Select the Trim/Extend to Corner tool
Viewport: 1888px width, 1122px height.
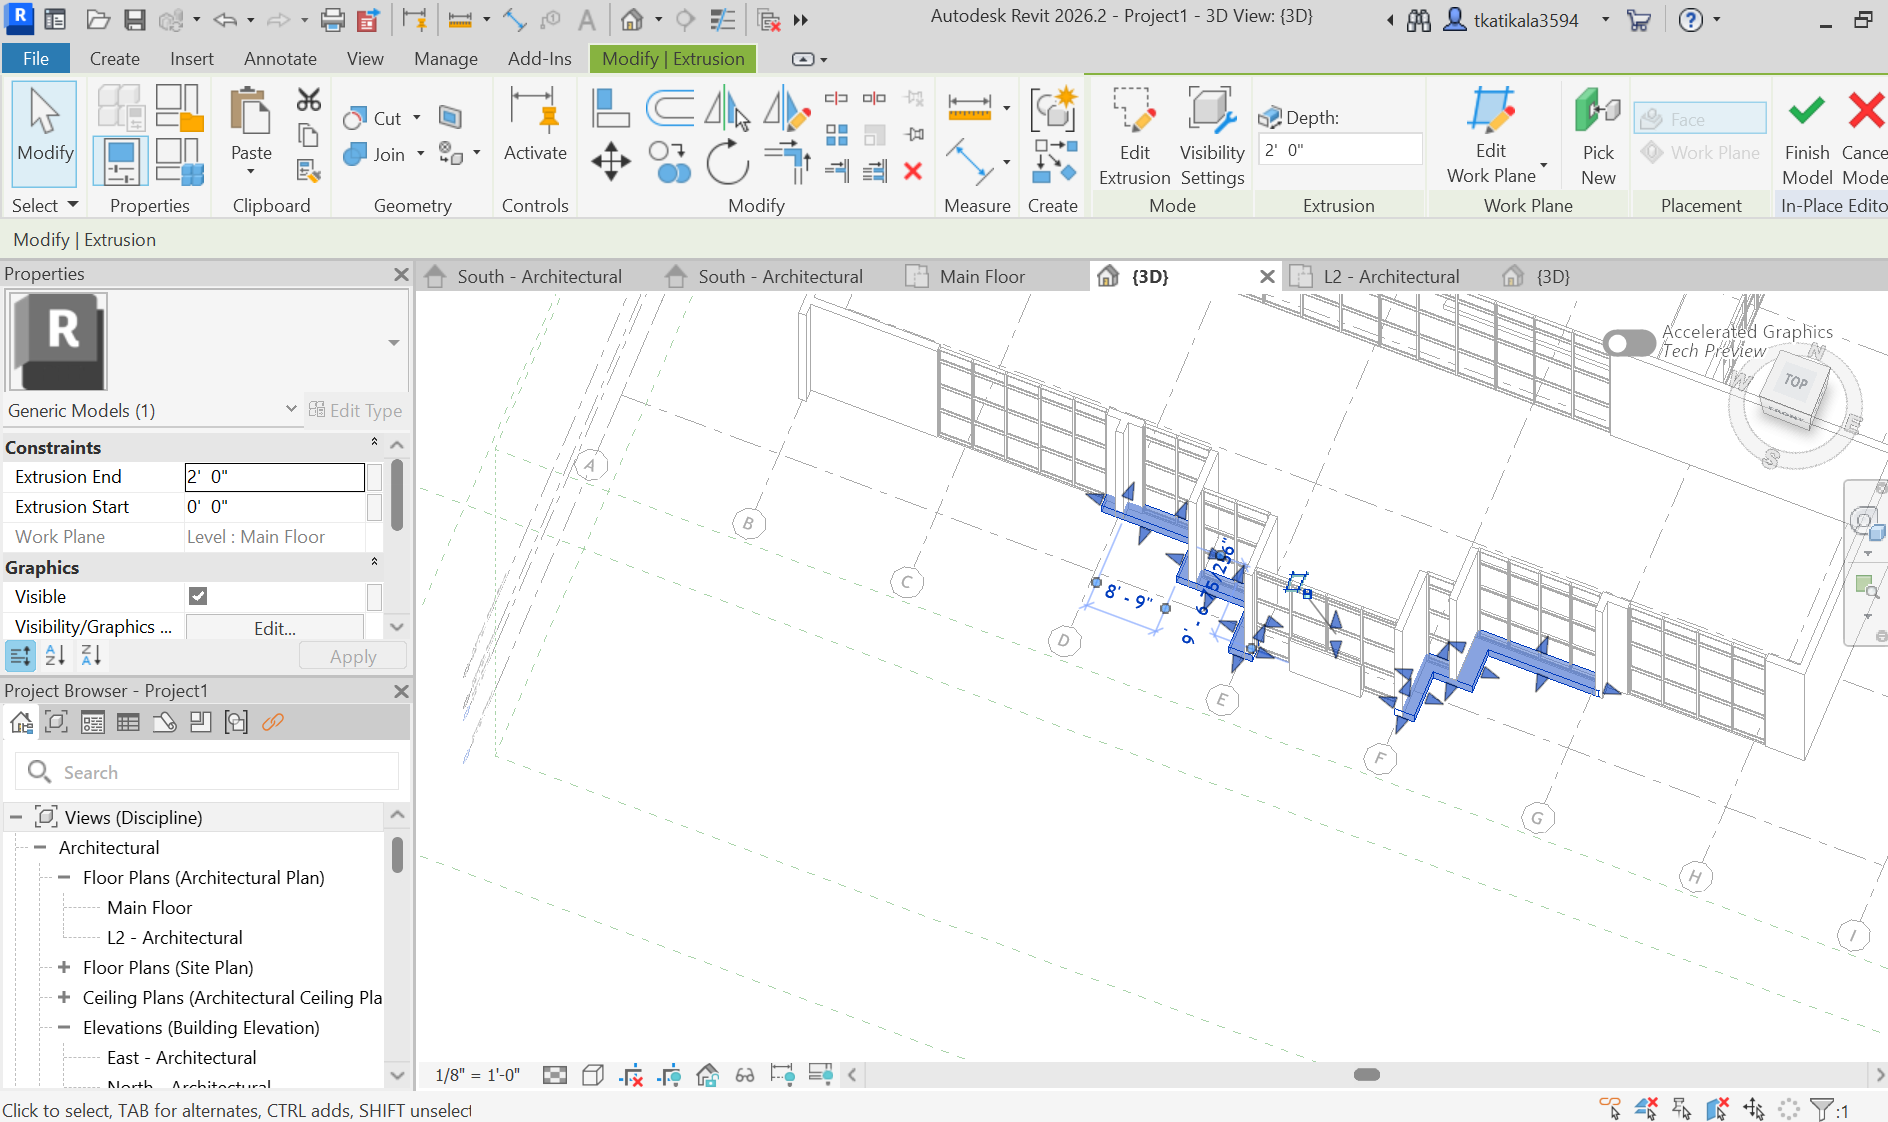(x=787, y=161)
